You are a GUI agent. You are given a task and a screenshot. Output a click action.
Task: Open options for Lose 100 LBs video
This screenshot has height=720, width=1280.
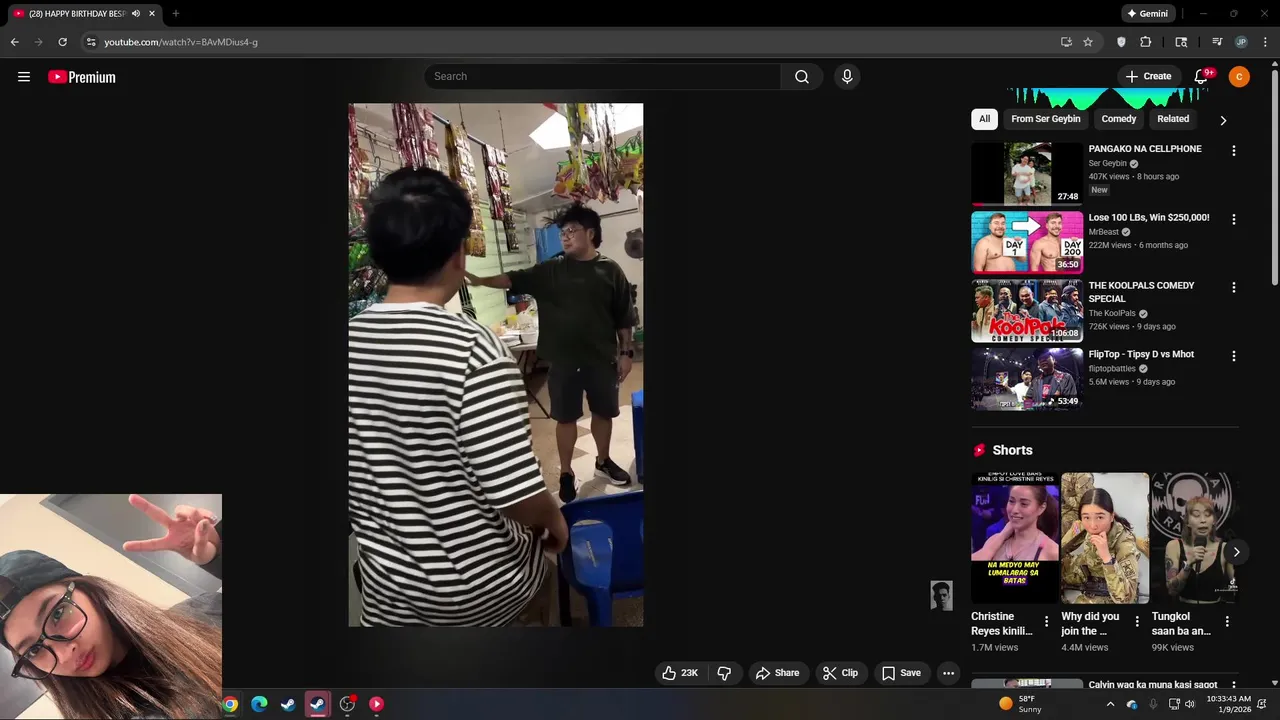pos(1233,219)
